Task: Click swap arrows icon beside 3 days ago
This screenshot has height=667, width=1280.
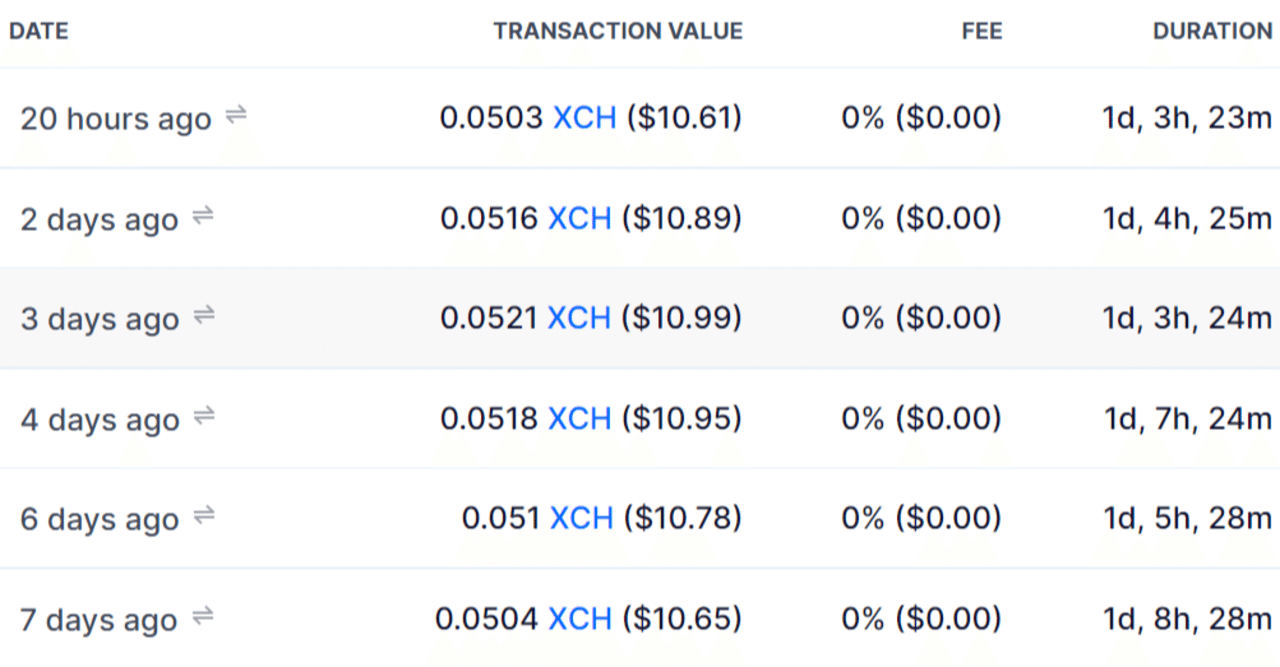Action: [x=204, y=316]
